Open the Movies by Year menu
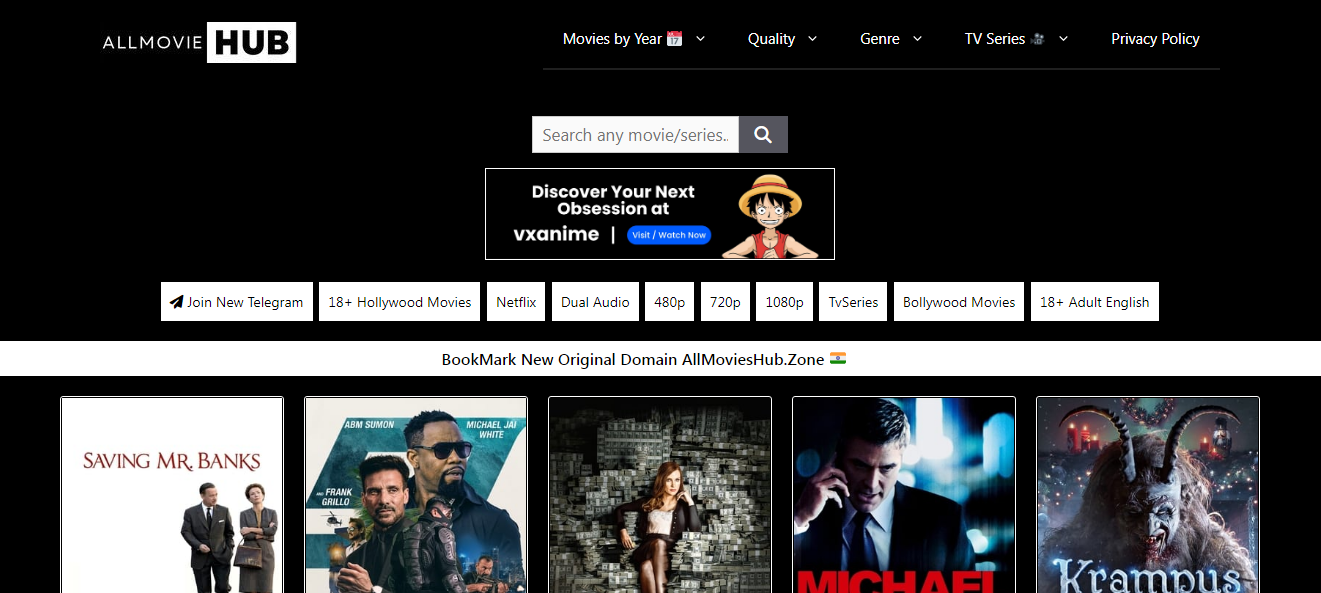This screenshot has width=1321, height=593. [634, 39]
